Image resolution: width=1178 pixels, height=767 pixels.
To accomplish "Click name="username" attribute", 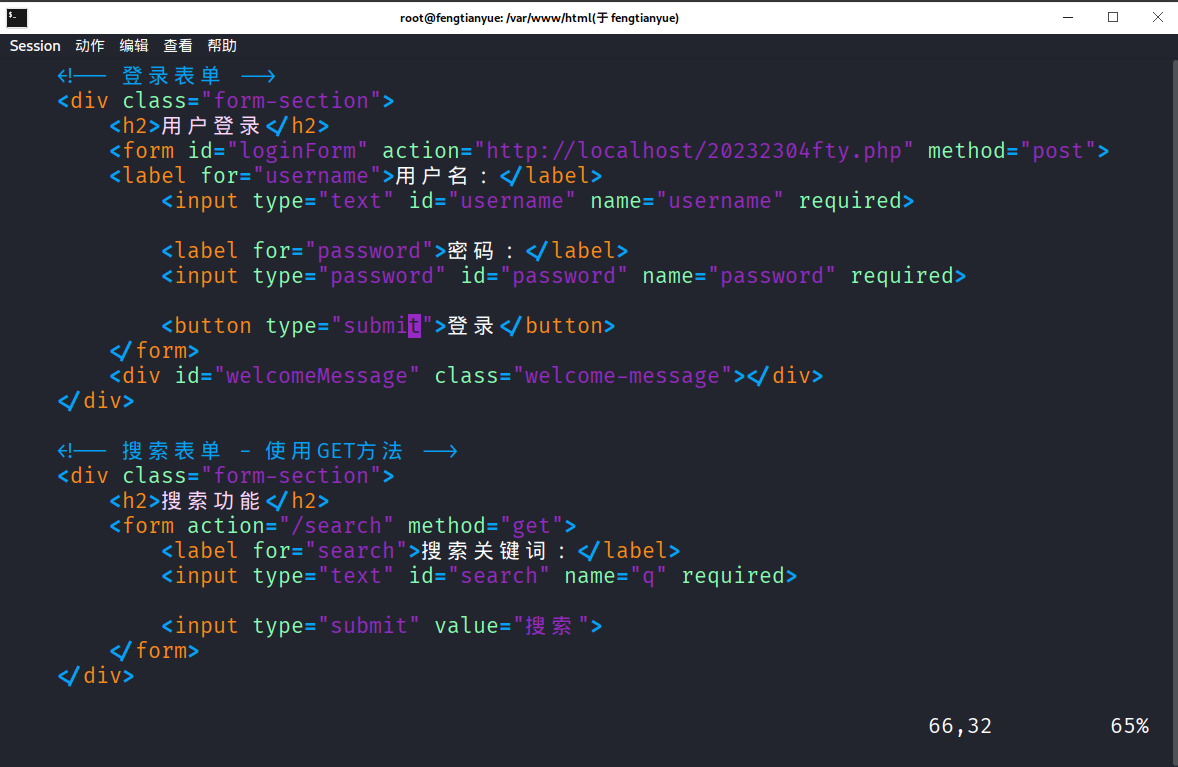I will [687, 201].
